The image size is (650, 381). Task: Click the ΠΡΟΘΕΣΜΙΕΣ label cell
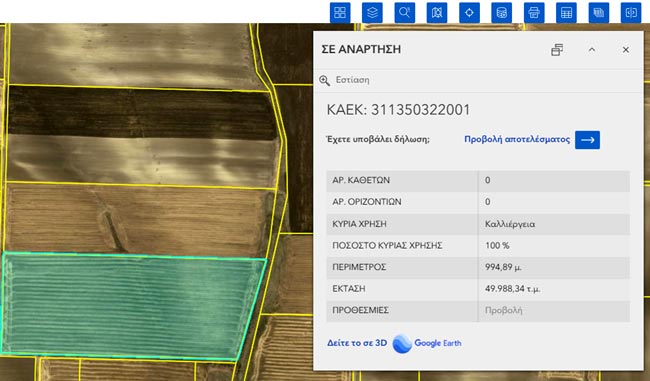(x=402, y=310)
